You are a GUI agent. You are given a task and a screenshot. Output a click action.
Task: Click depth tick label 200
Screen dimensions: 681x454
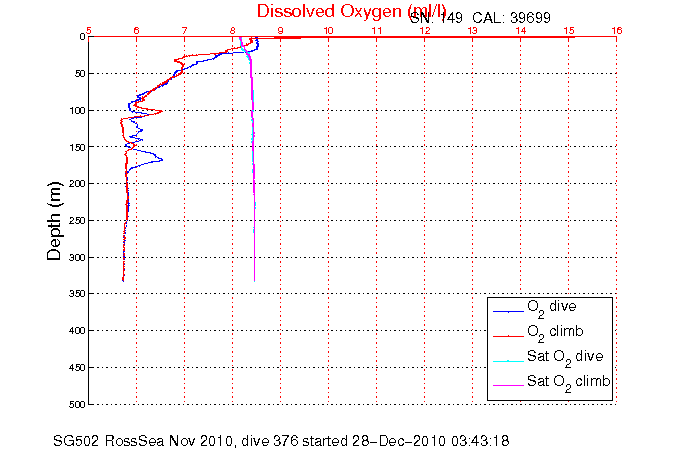tap(77, 184)
